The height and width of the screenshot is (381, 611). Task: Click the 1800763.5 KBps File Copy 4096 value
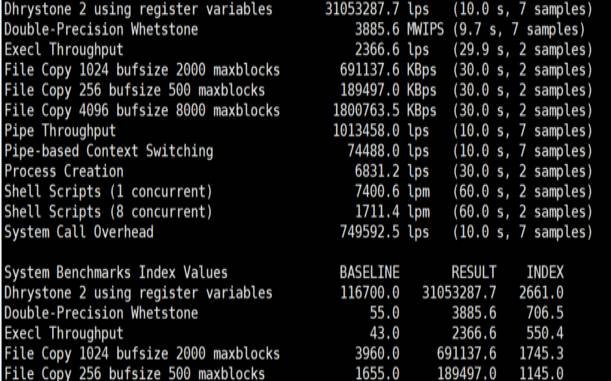pyautogui.click(x=385, y=111)
